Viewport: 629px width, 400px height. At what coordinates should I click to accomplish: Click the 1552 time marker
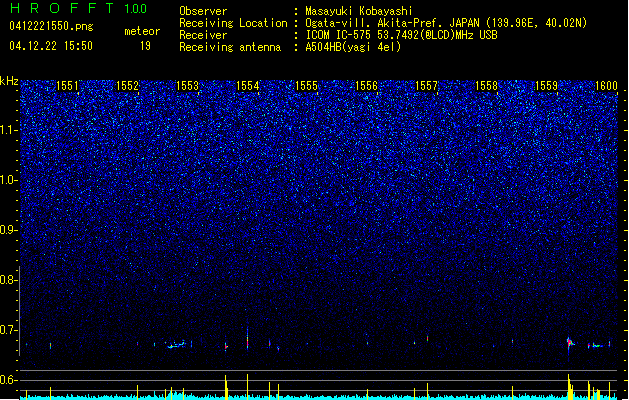coord(127,86)
